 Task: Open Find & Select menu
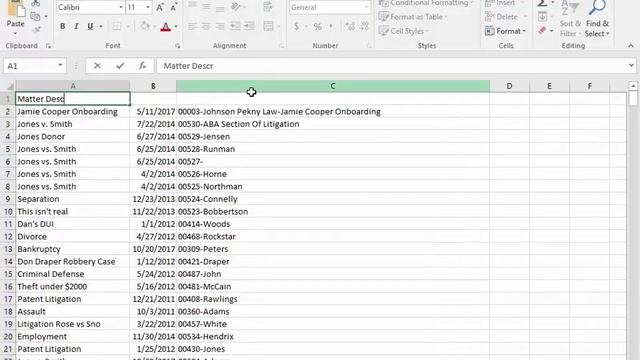597,19
